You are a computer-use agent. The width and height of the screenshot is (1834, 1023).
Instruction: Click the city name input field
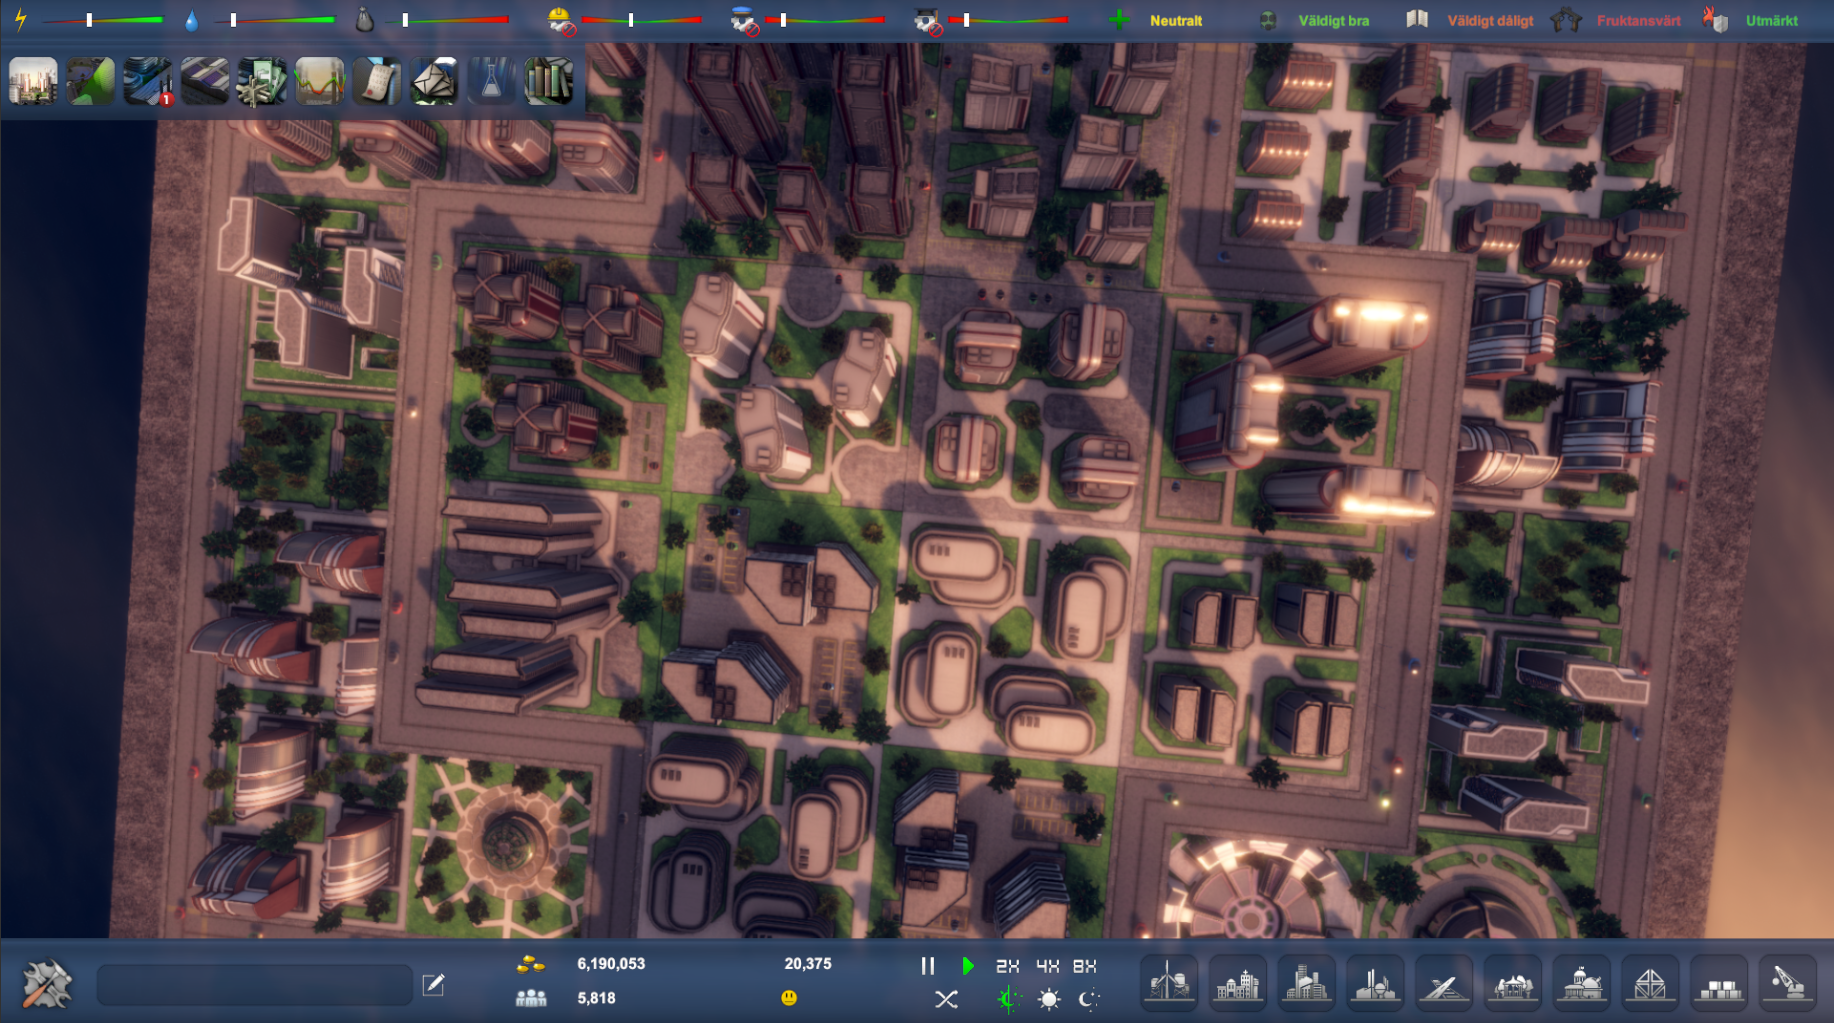coord(254,985)
